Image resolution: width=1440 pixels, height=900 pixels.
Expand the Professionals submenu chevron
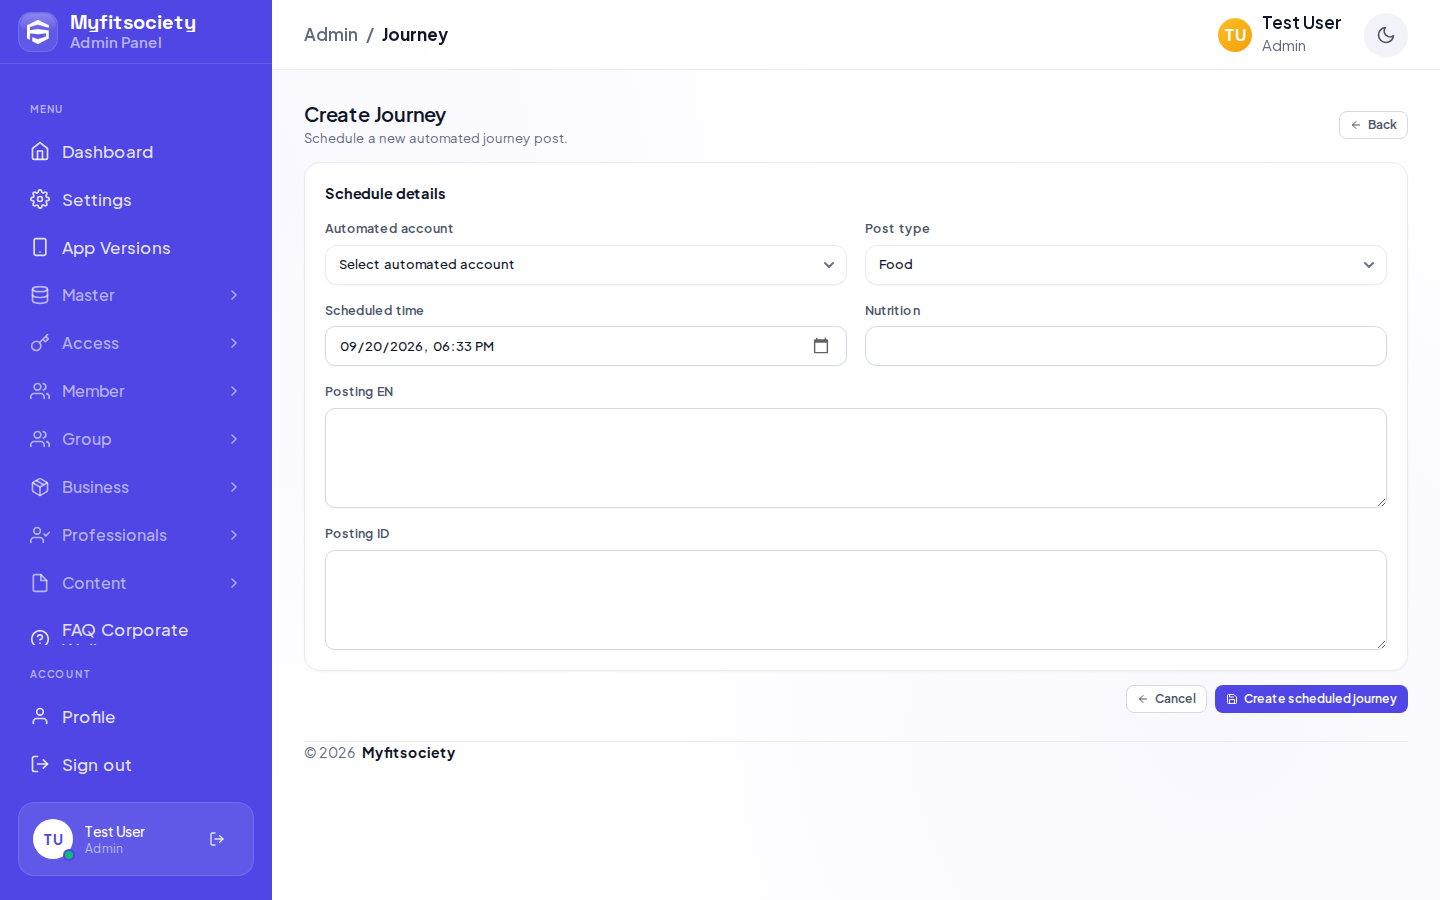234,535
